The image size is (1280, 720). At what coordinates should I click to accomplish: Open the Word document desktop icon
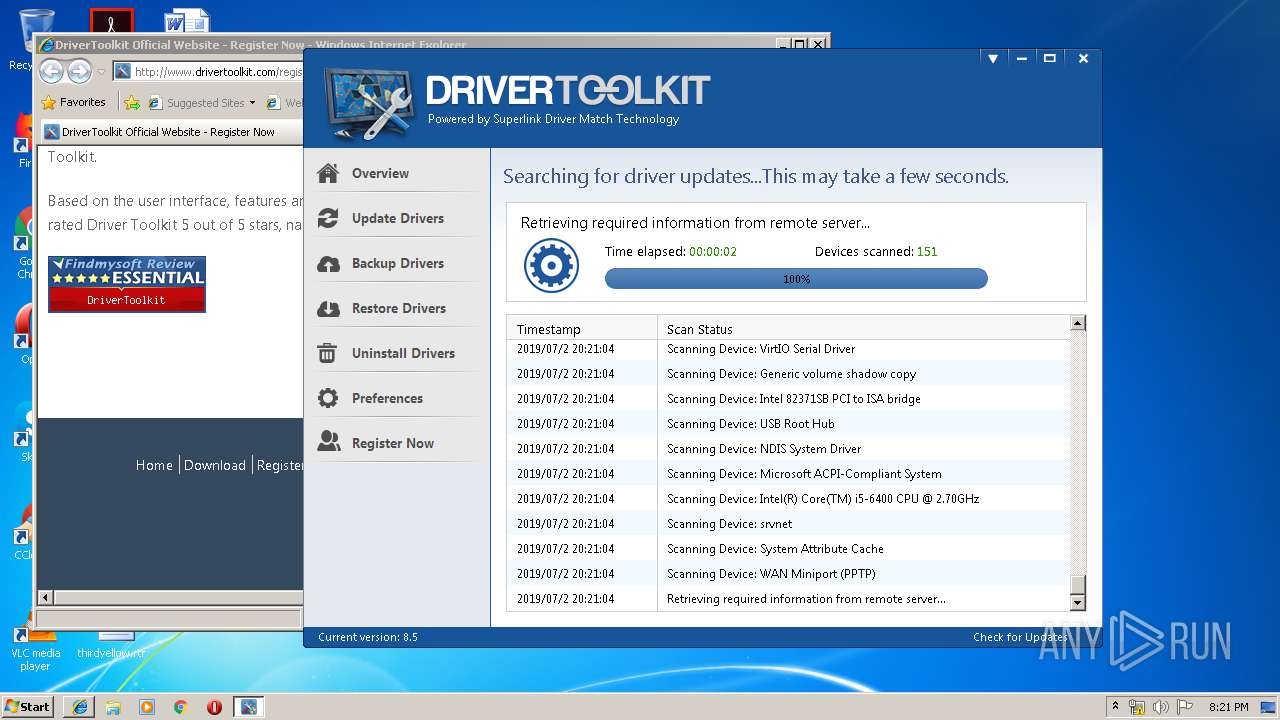coord(188,22)
